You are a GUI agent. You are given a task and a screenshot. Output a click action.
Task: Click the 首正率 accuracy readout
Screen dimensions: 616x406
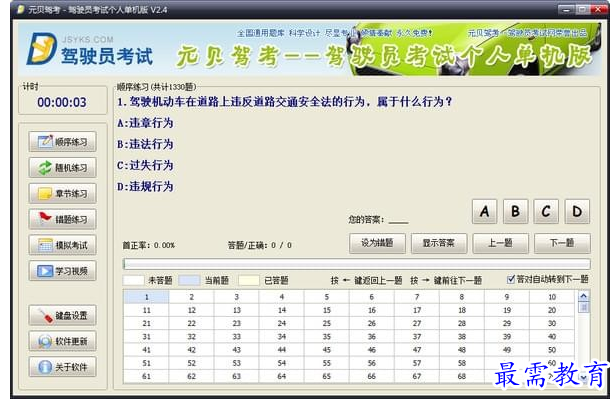[x=148, y=245]
